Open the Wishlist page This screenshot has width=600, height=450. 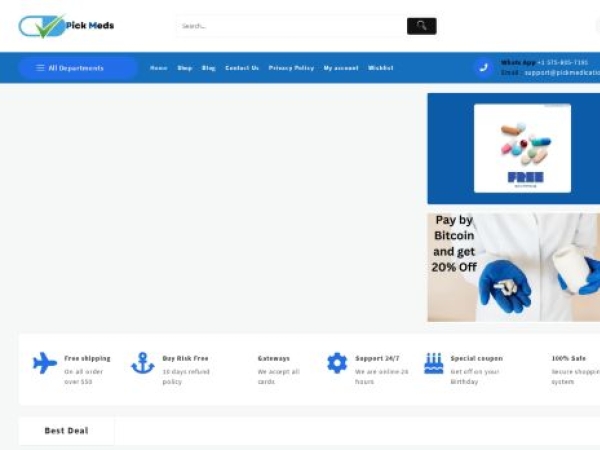pyautogui.click(x=380, y=68)
